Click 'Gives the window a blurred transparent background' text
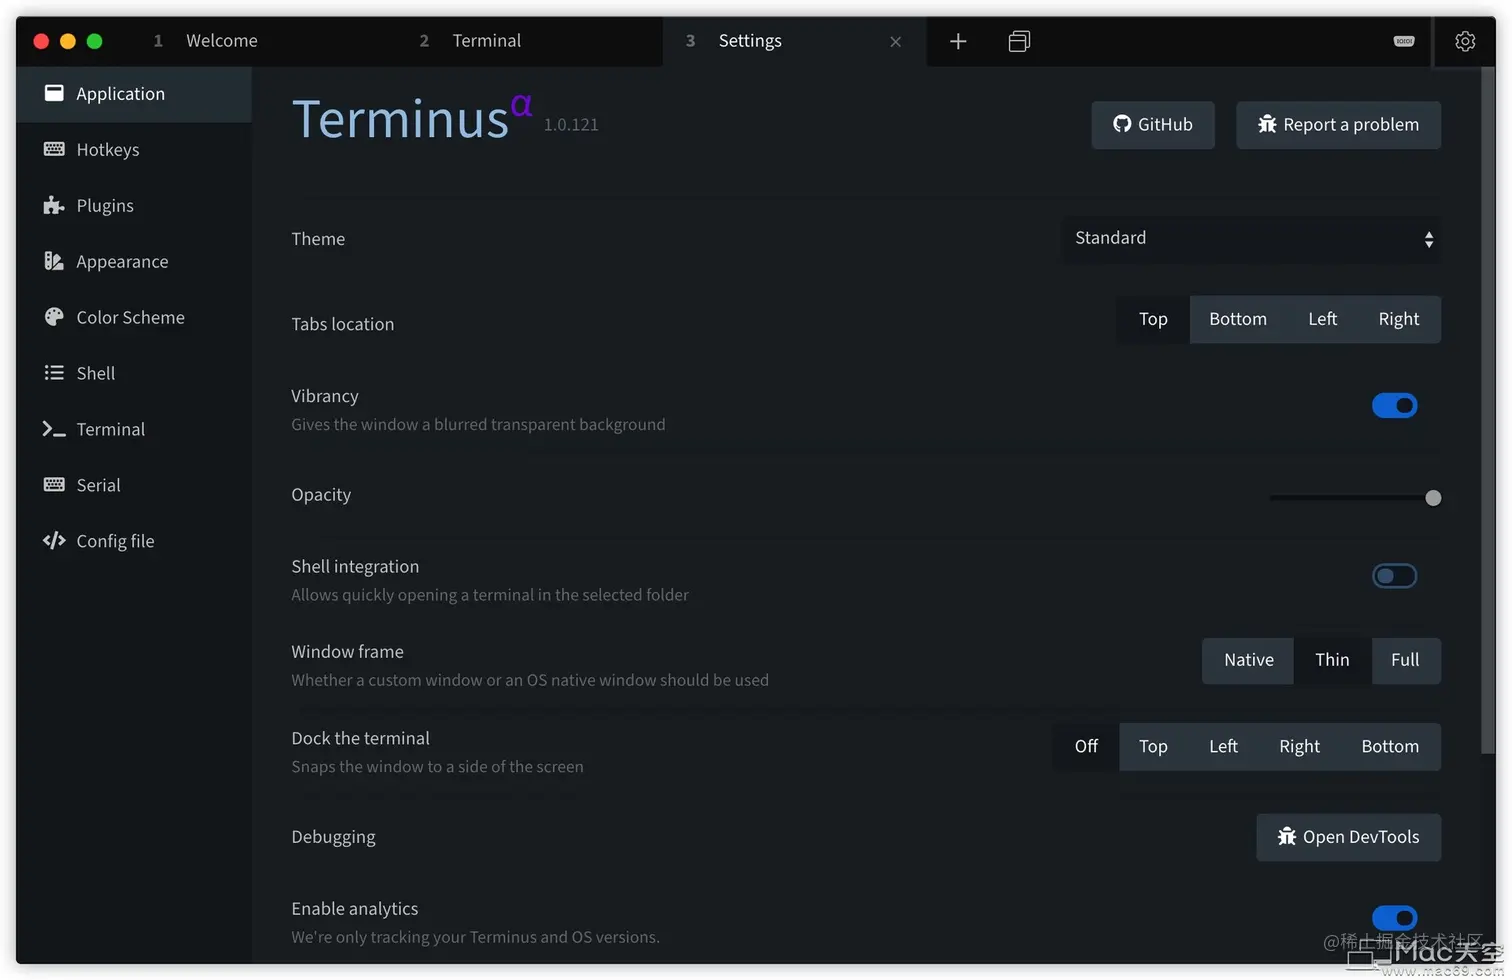The height and width of the screenshot is (980, 1512). [478, 425]
